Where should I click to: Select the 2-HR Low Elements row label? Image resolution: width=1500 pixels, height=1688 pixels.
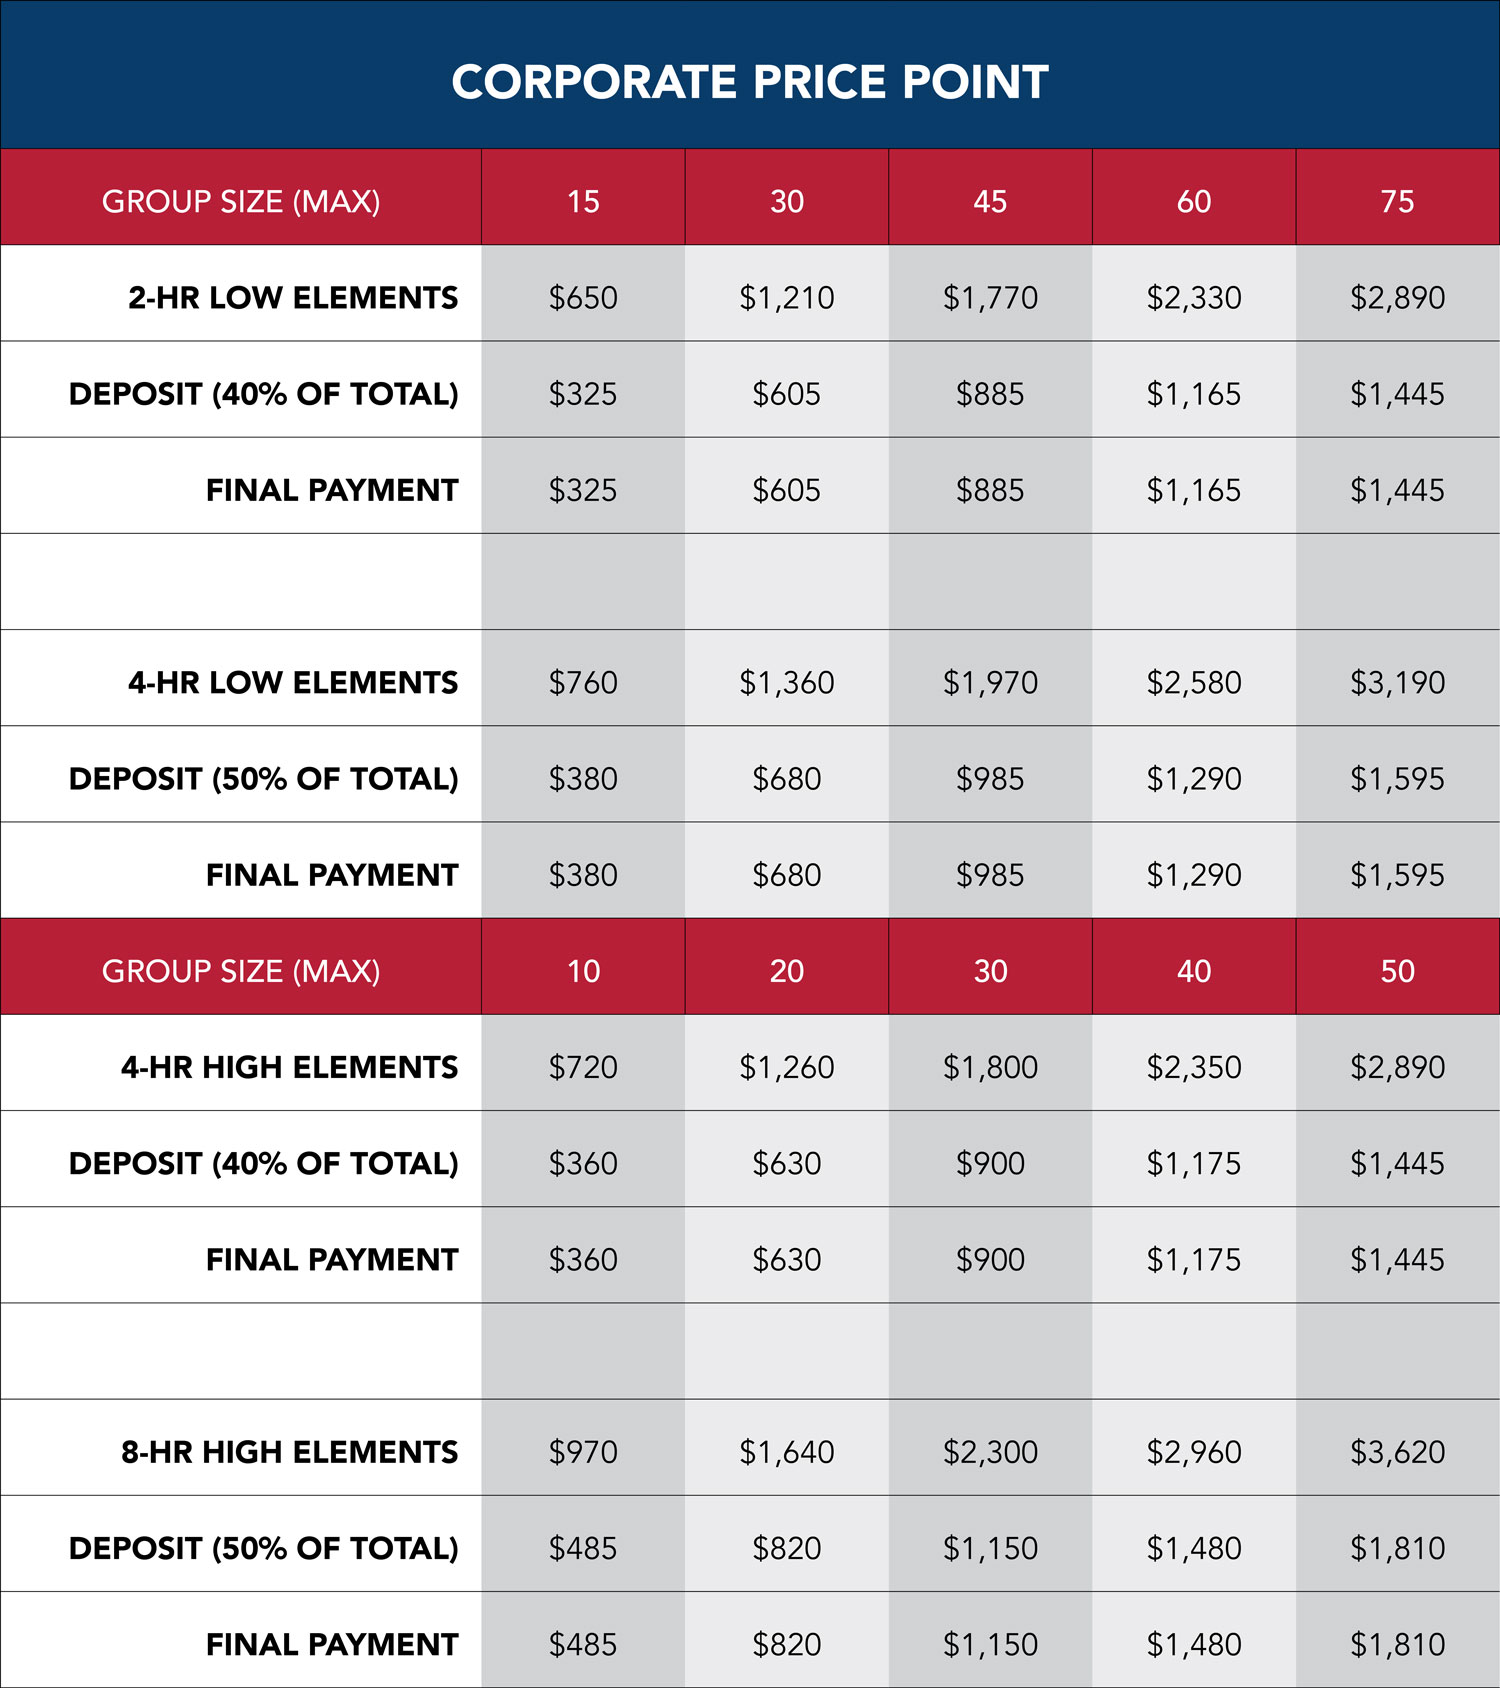coord(292,297)
